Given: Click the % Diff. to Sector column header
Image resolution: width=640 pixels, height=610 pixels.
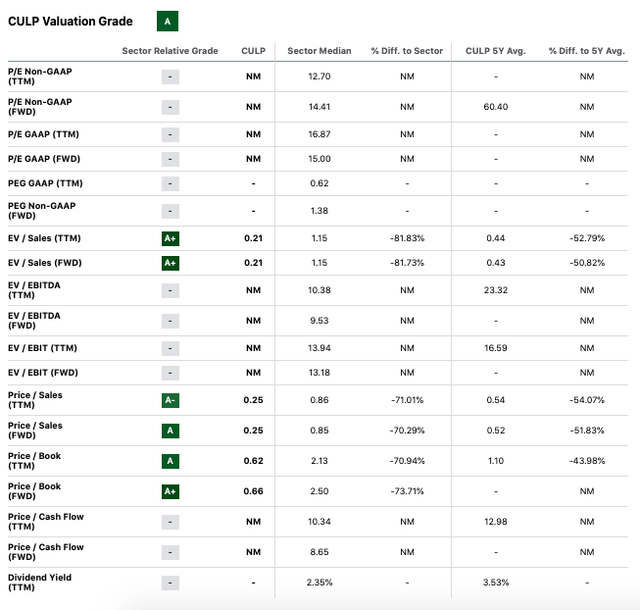Looking at the screenshot, I should click(407, 51).
